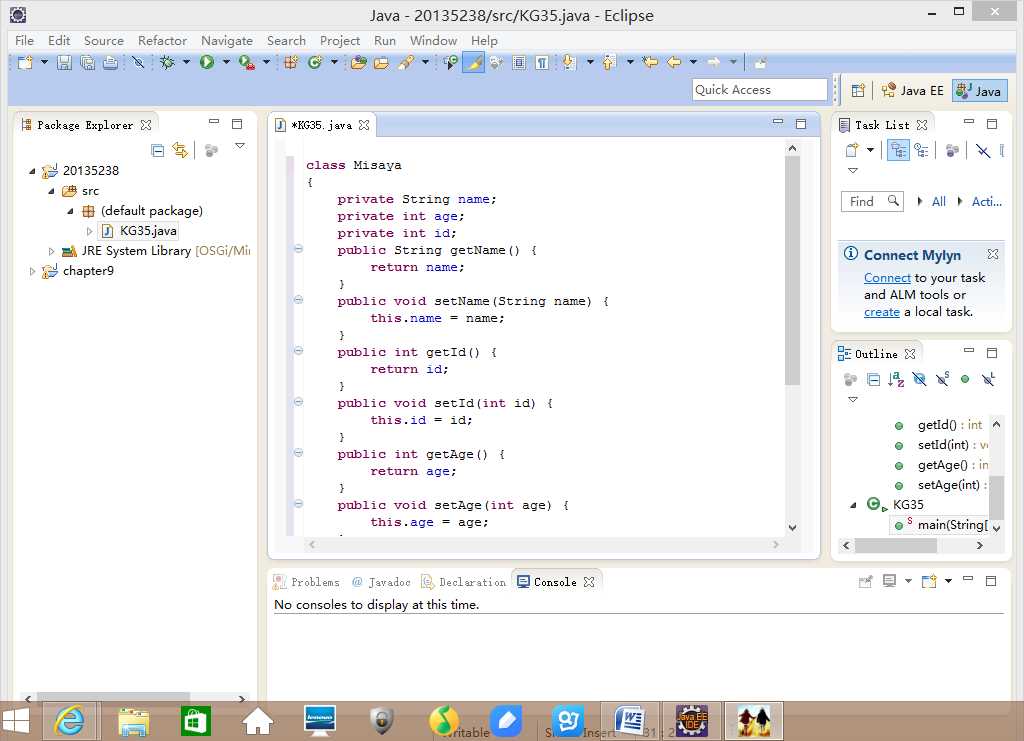
Task: Expand the chapter9 project
Action: 32,271
